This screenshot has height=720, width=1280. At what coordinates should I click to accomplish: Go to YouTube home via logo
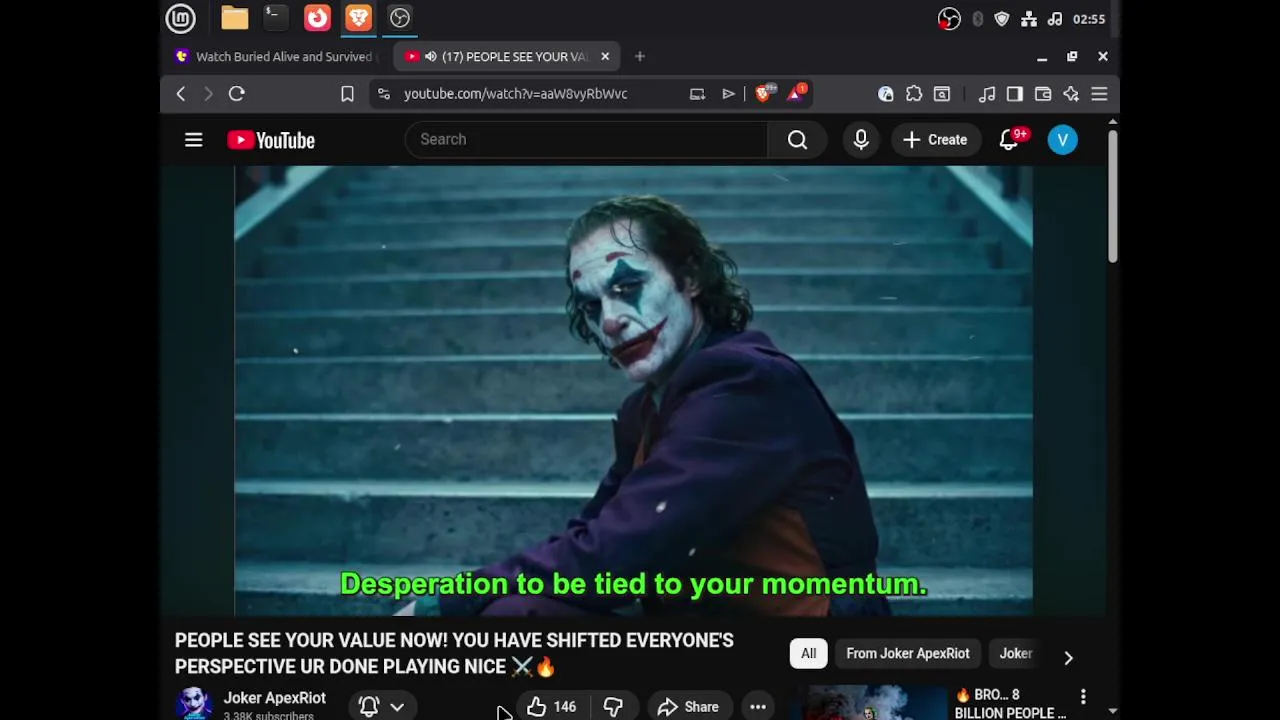(271, 140)
